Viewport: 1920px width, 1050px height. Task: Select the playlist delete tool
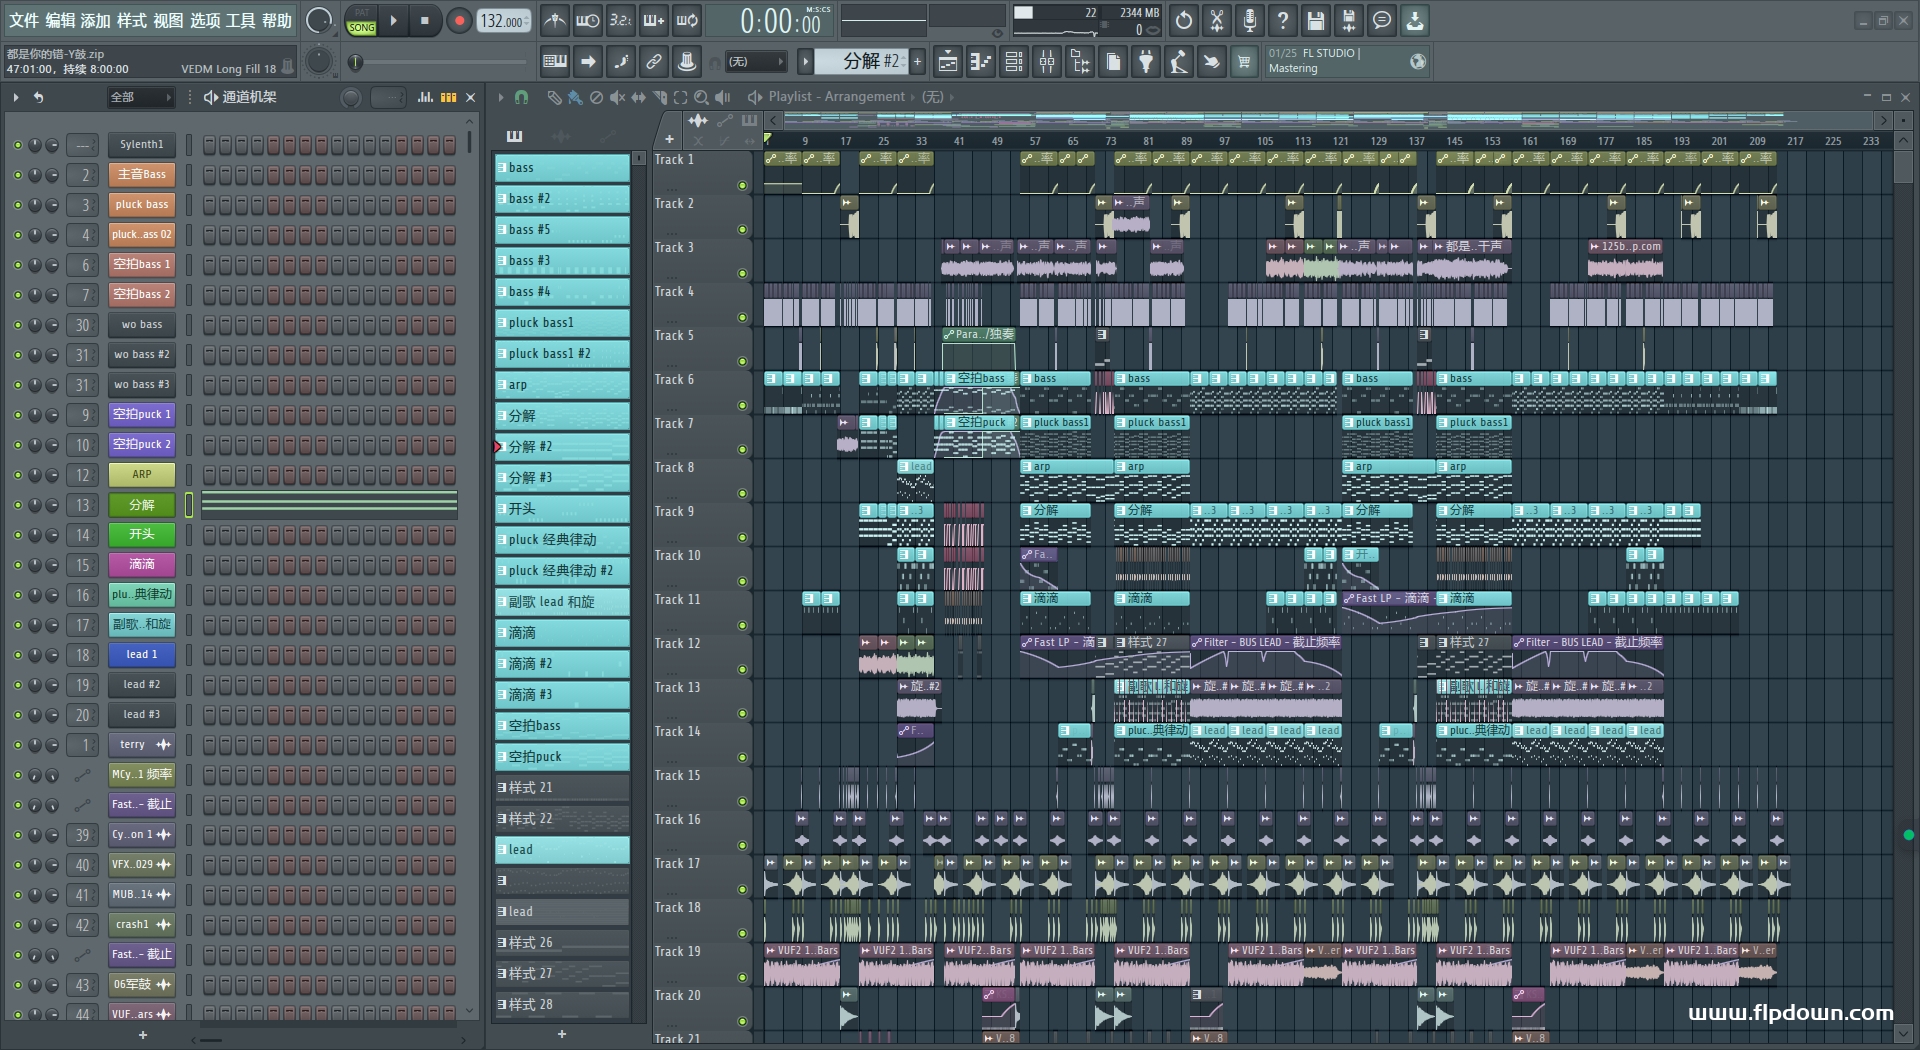[596, 97]
